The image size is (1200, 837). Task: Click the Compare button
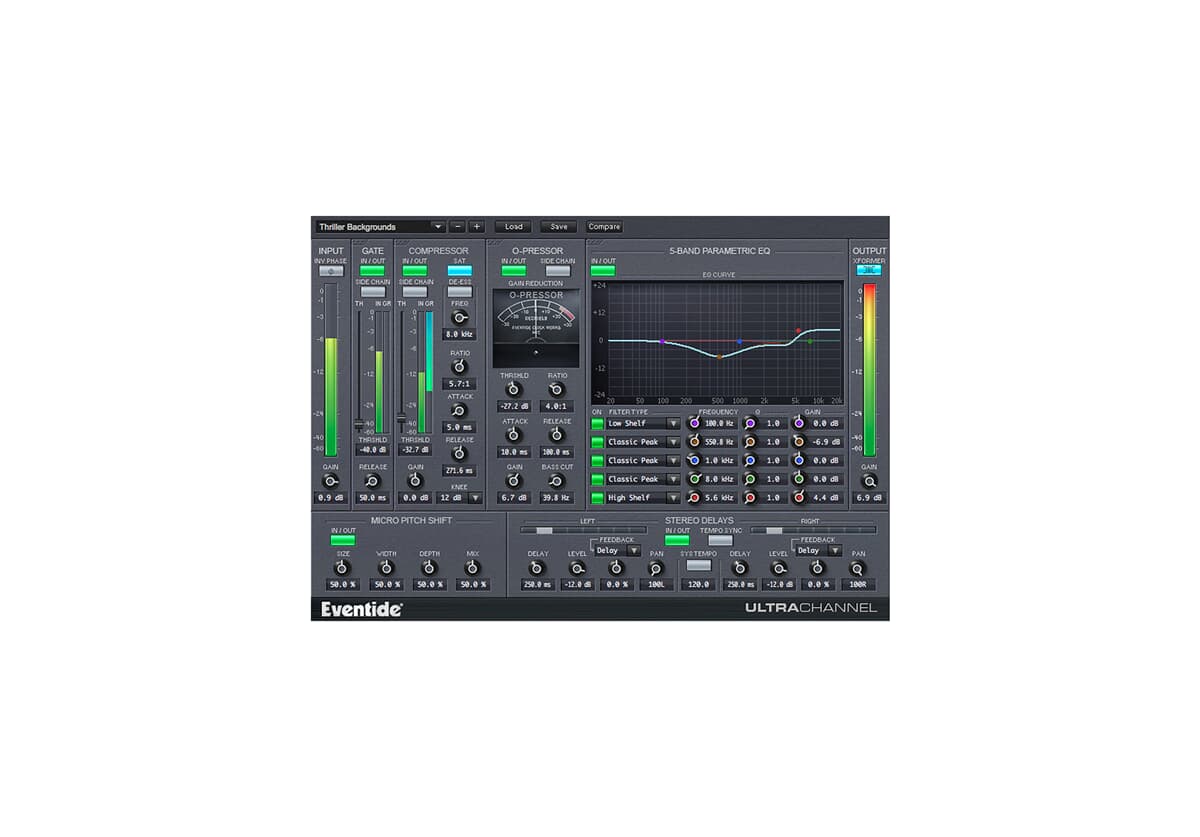coord(603,226)
